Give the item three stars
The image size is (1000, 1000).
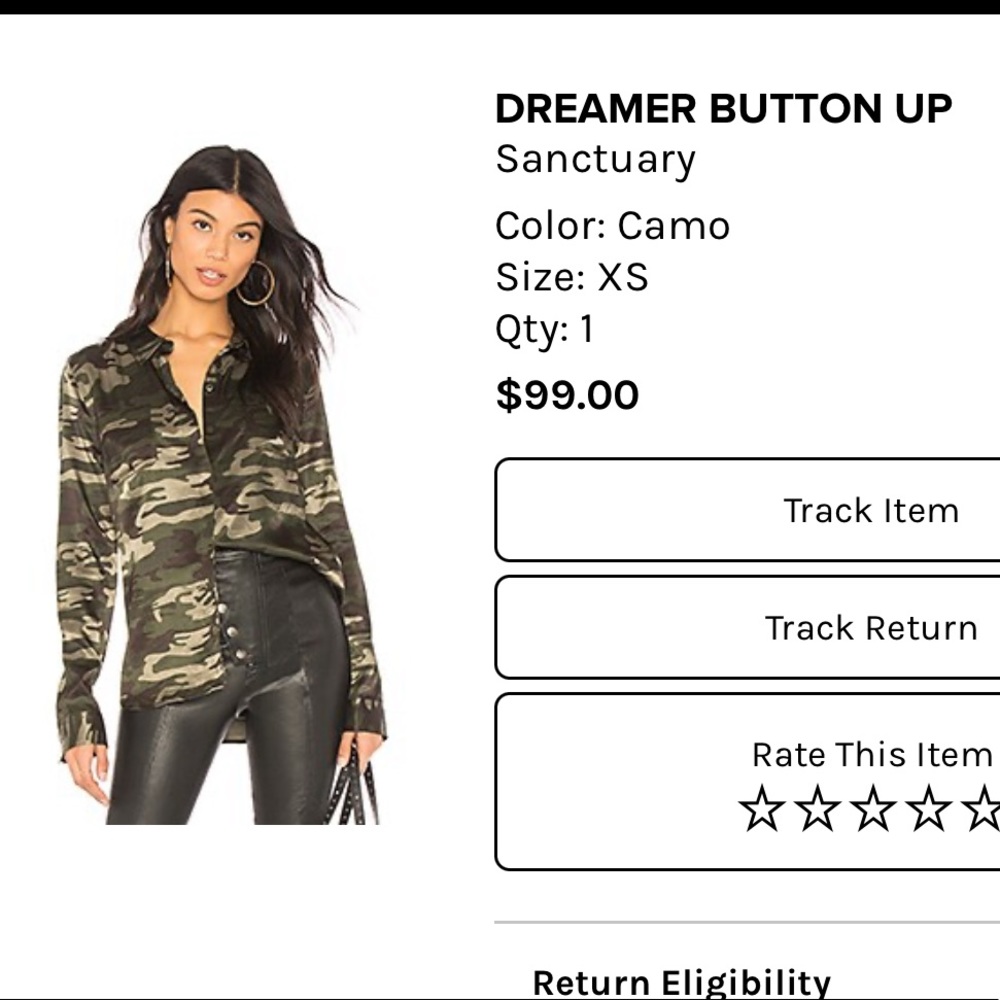872,809
